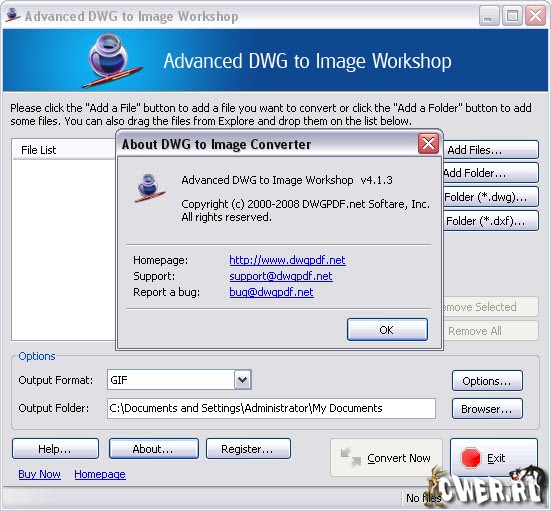This screenshot has height=511, width=551.
Task: Click the Report a bug: label
Action: pos(166,292)
